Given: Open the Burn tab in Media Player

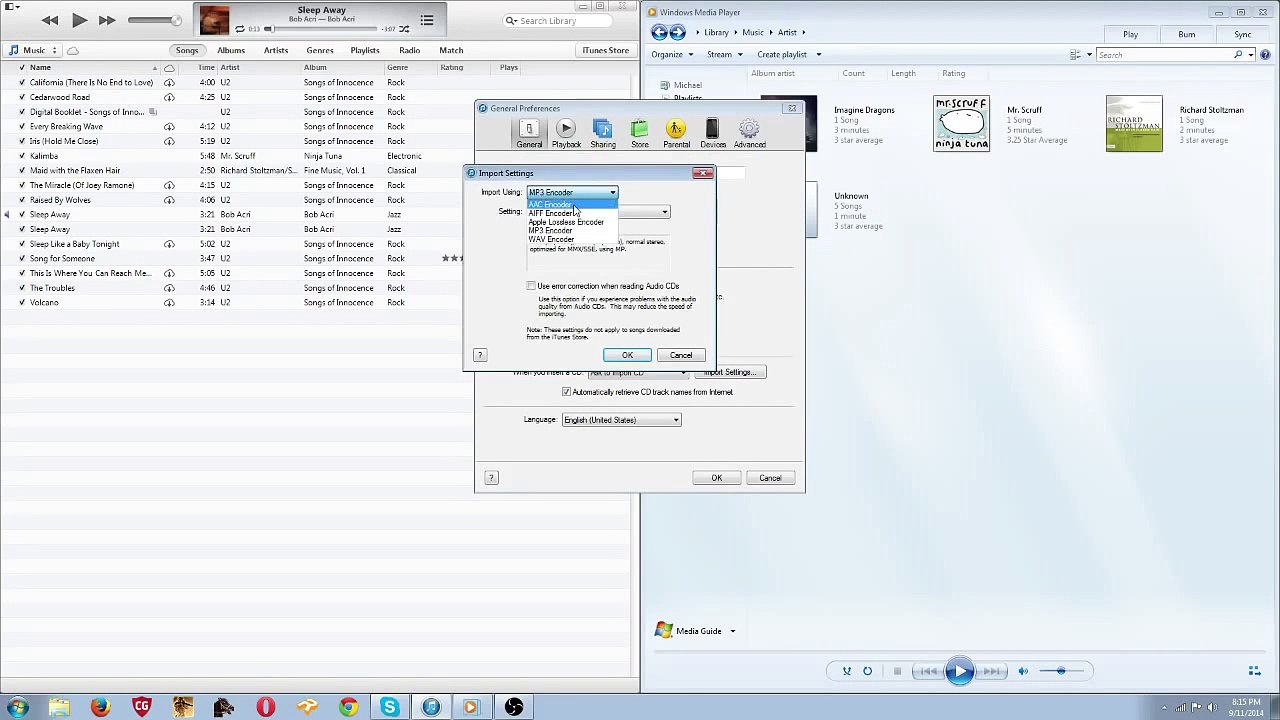Looking at the screenshot, I should (1186, 34).
